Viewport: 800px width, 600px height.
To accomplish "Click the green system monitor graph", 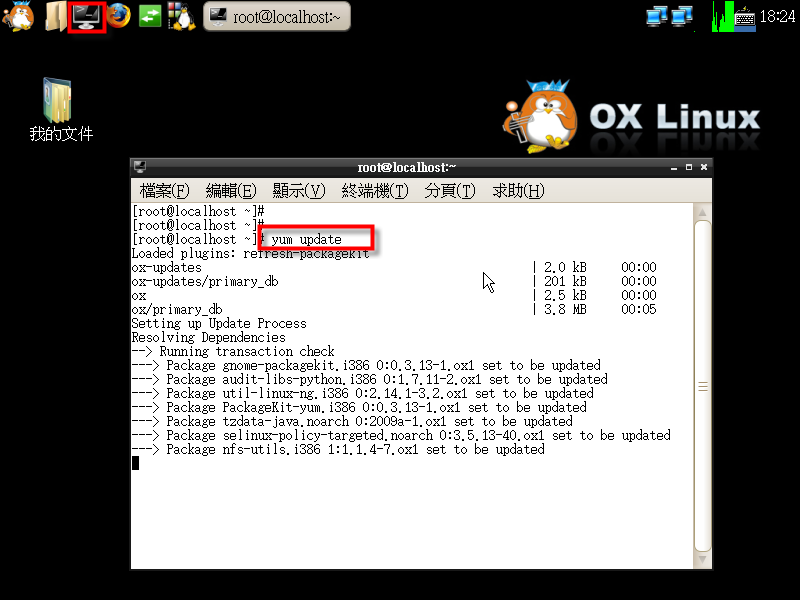I will [x=722, y=16].
